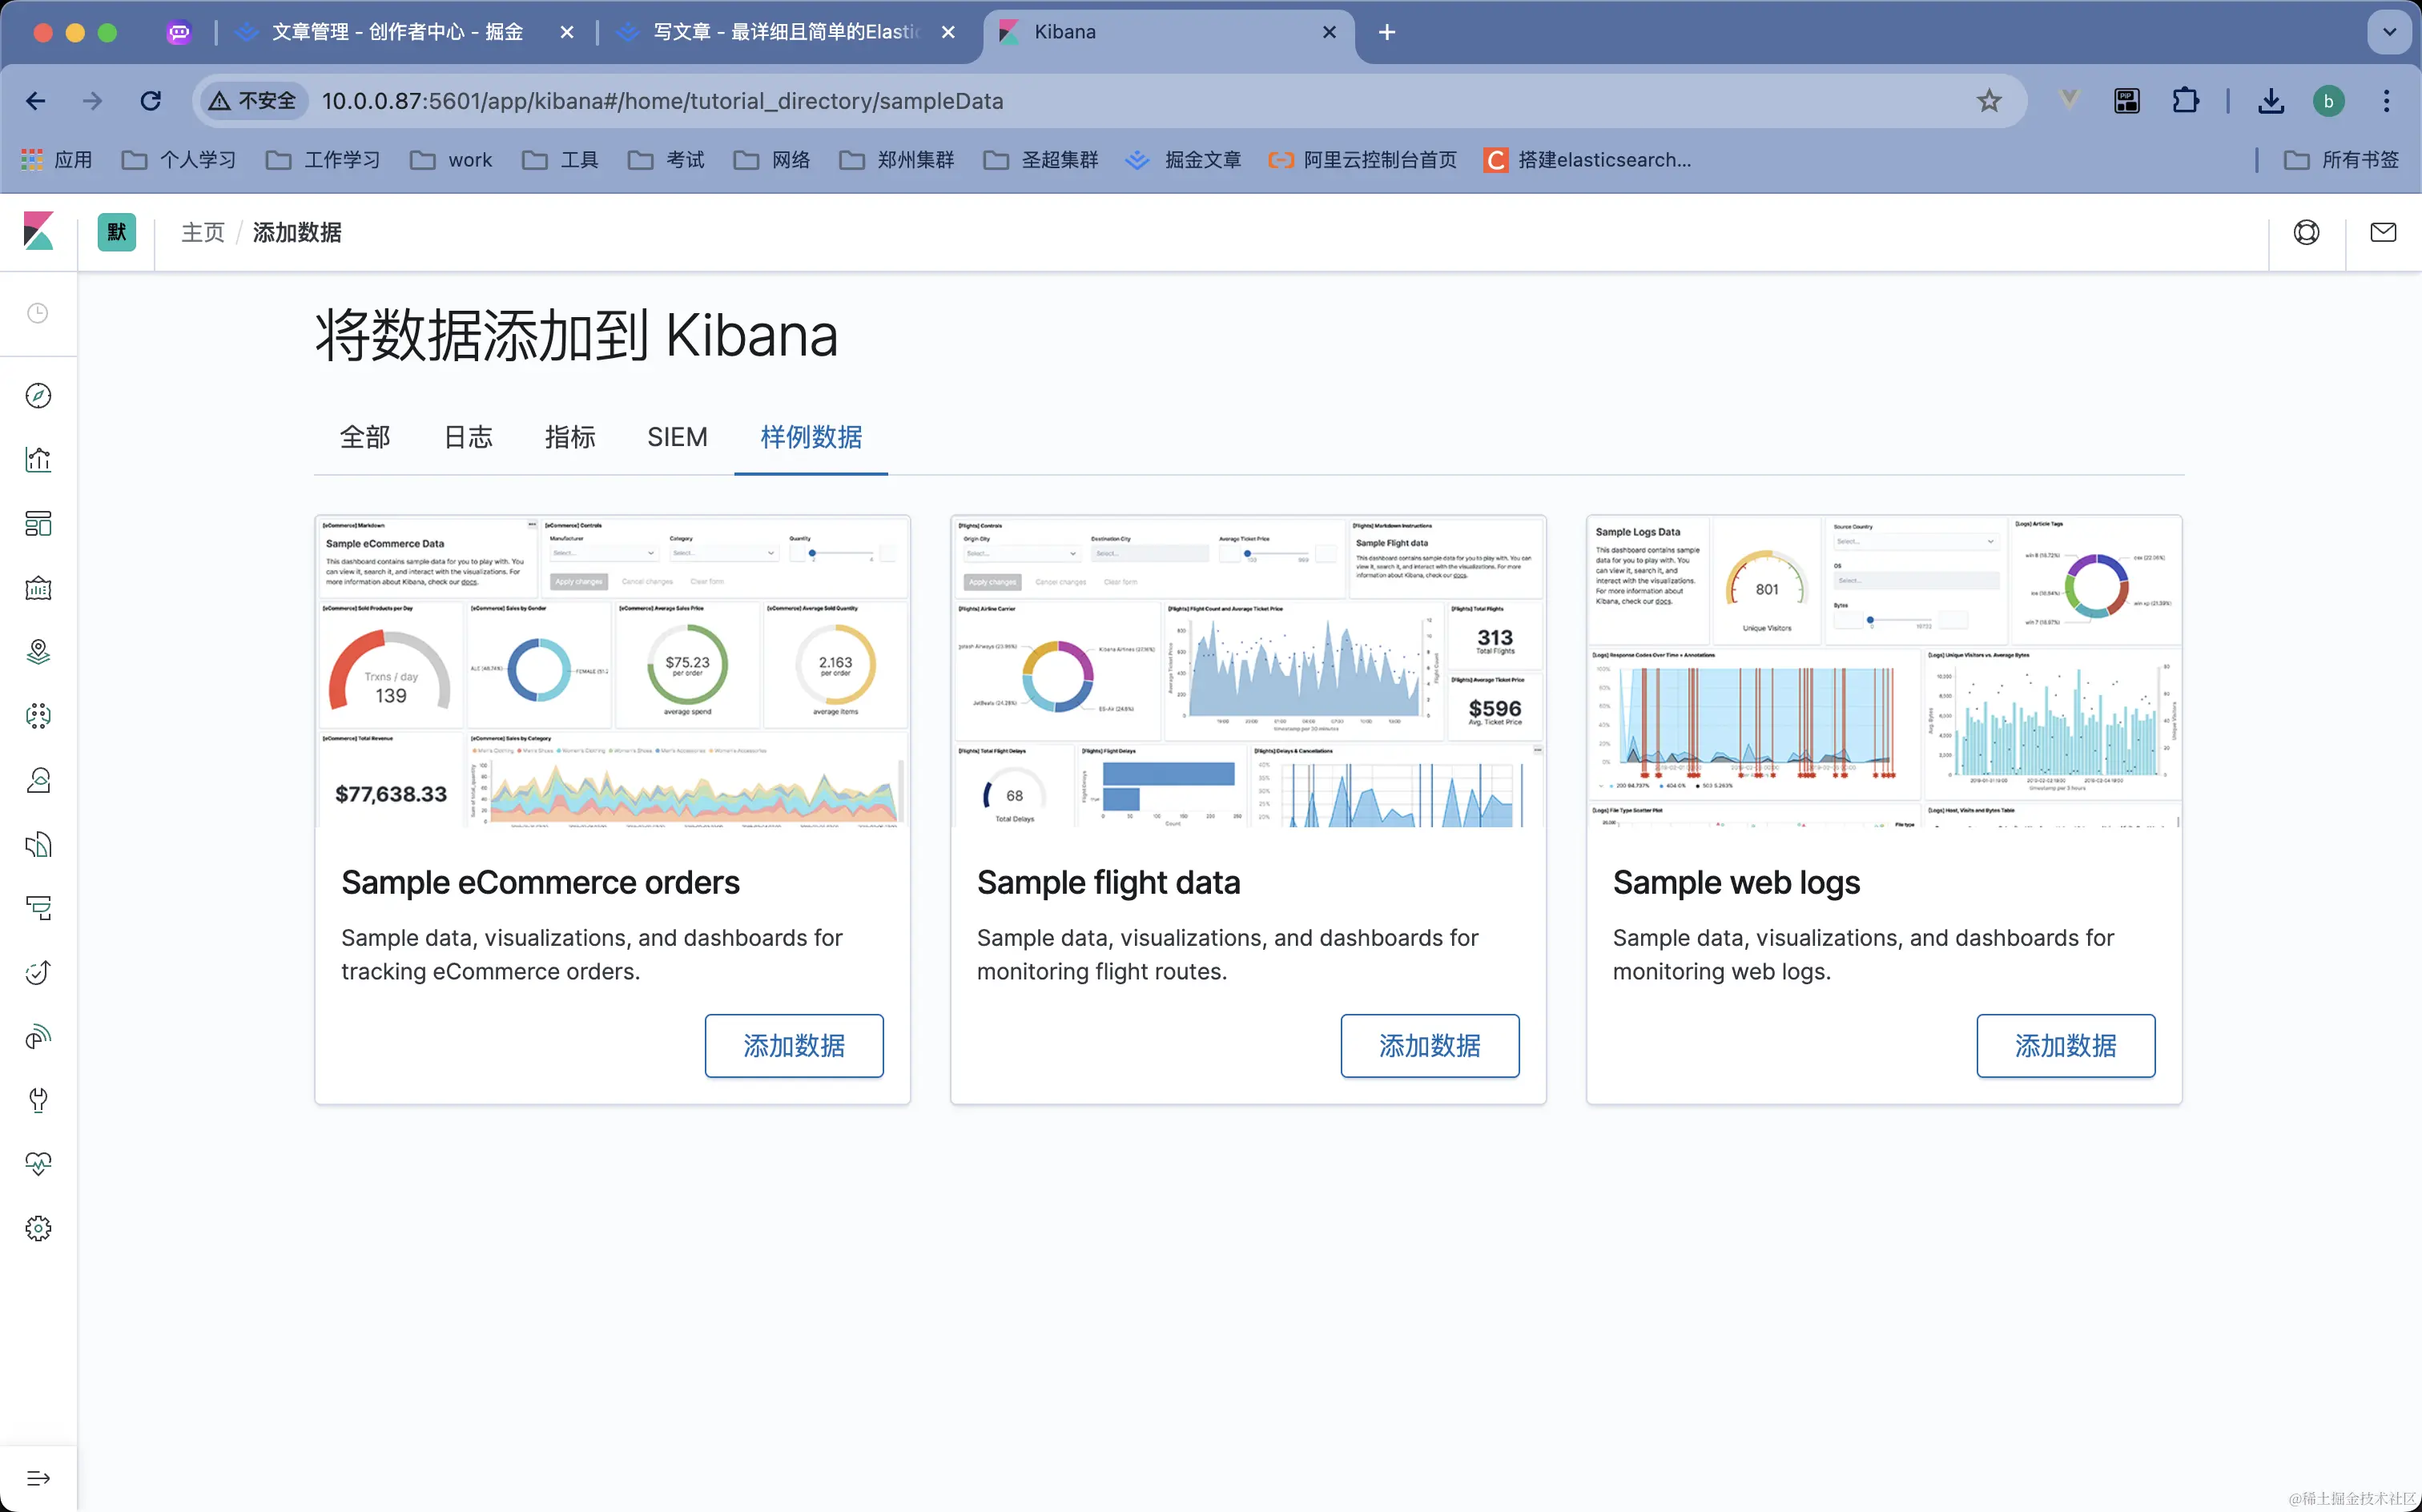The height and width of the screenshot is (1512, 2422).
Task: Open the work bookmark folder
Action: tap(451, 160)
